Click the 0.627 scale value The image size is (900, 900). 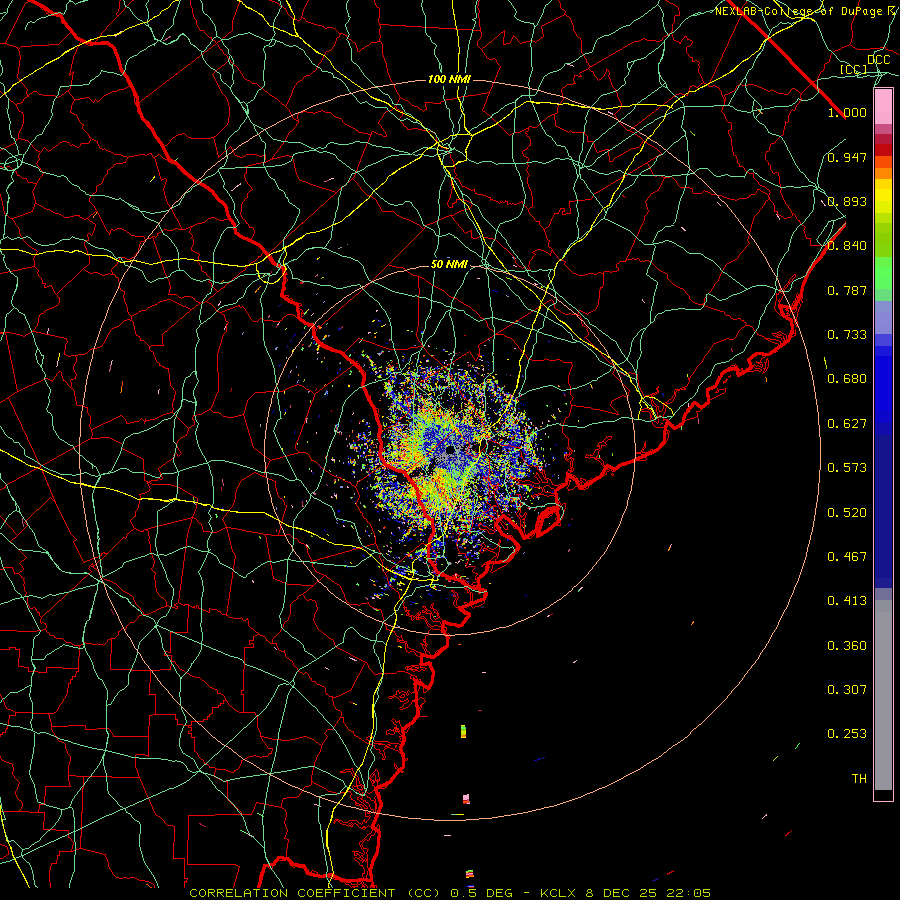[847, 424]
